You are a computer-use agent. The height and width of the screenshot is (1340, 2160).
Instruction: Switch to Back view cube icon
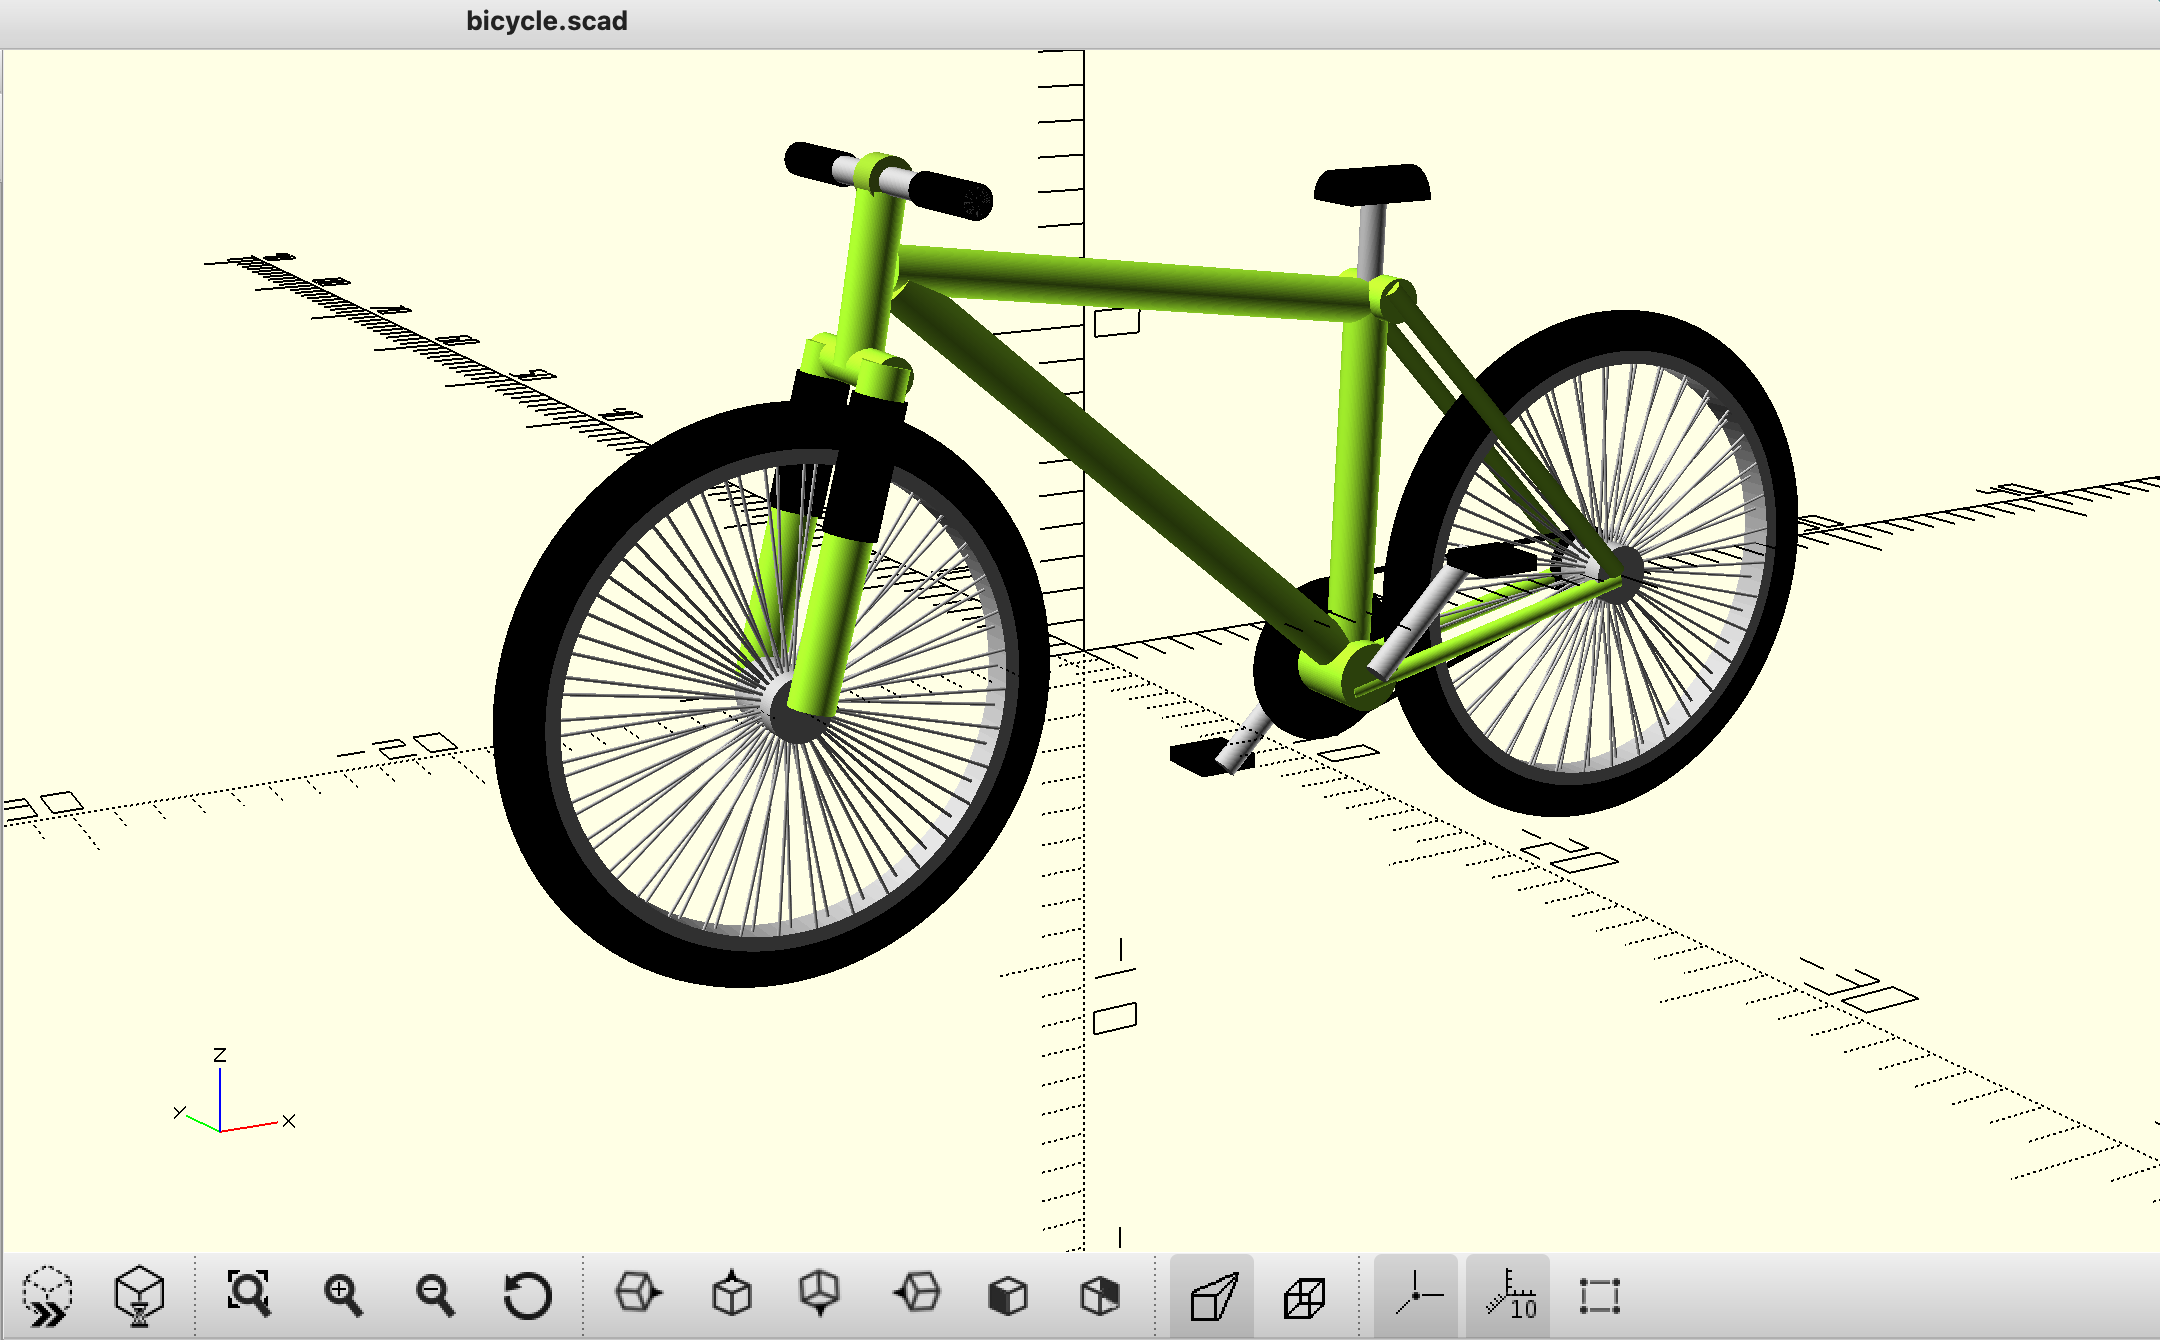coord(1099,1296)
